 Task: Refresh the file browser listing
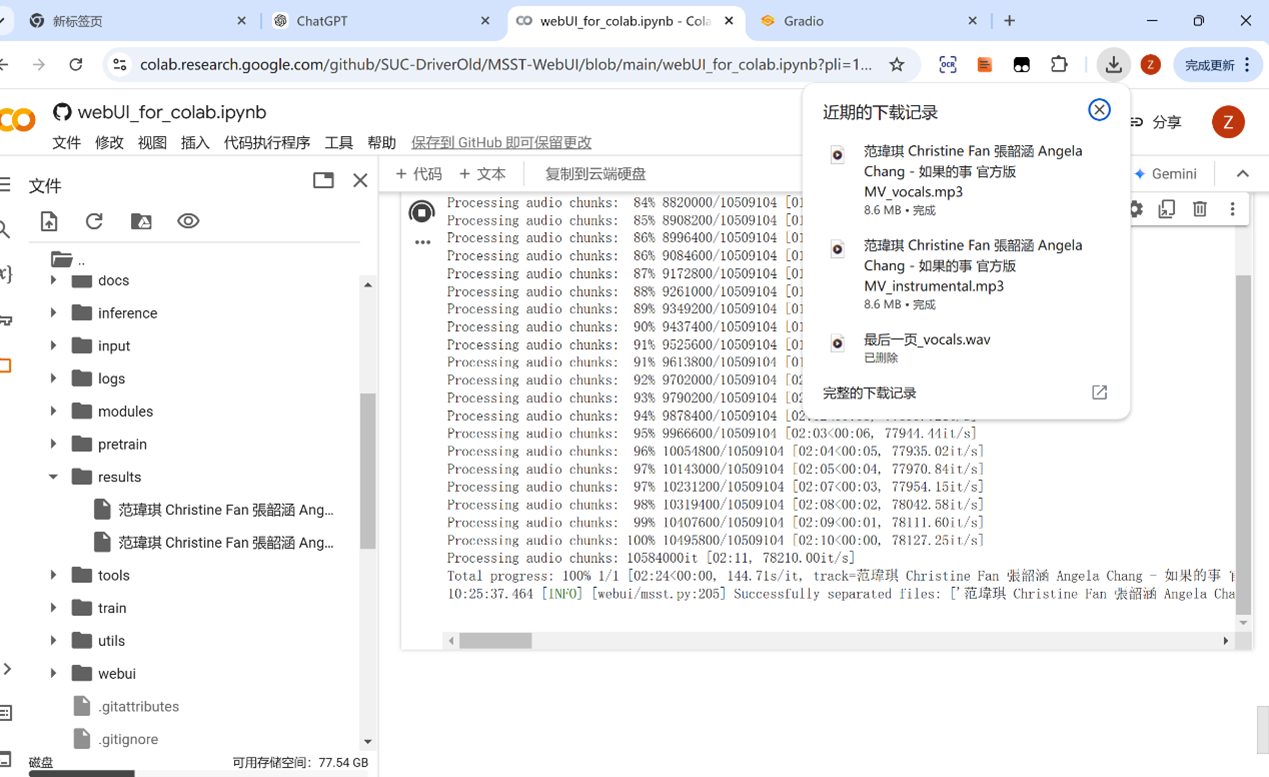(x=94, y=221)
